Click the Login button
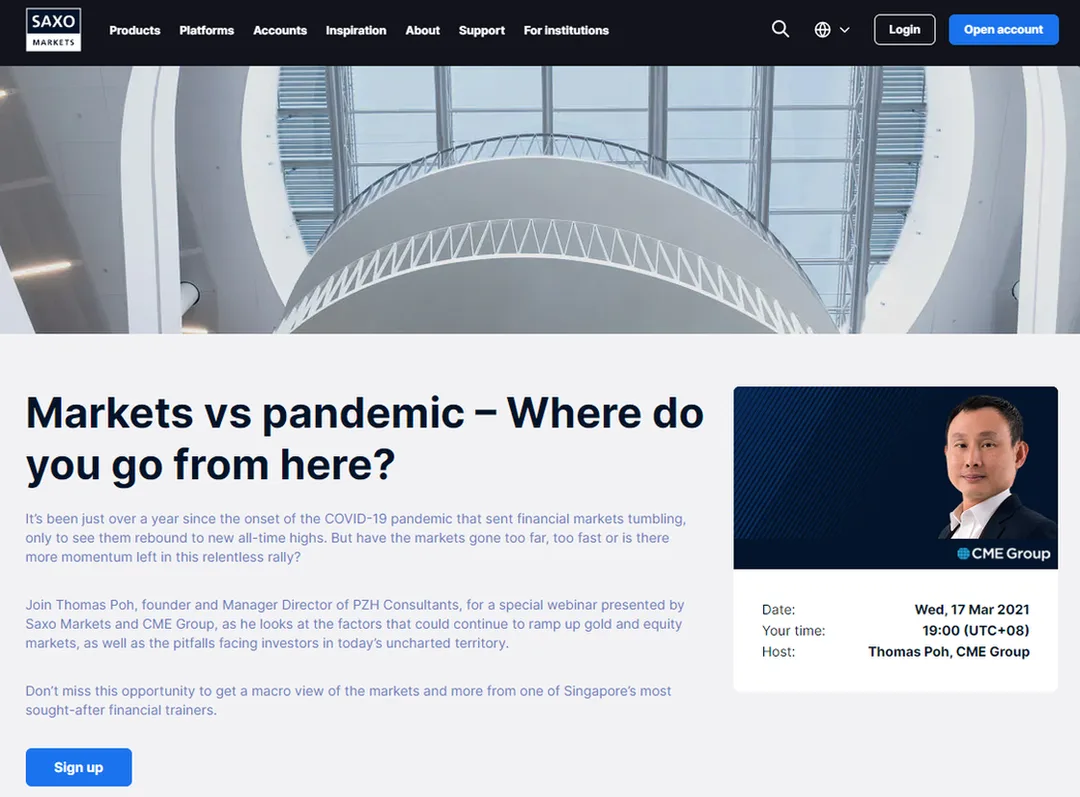1080x797 pixels. pyautogui.click(x=904, y=30)
